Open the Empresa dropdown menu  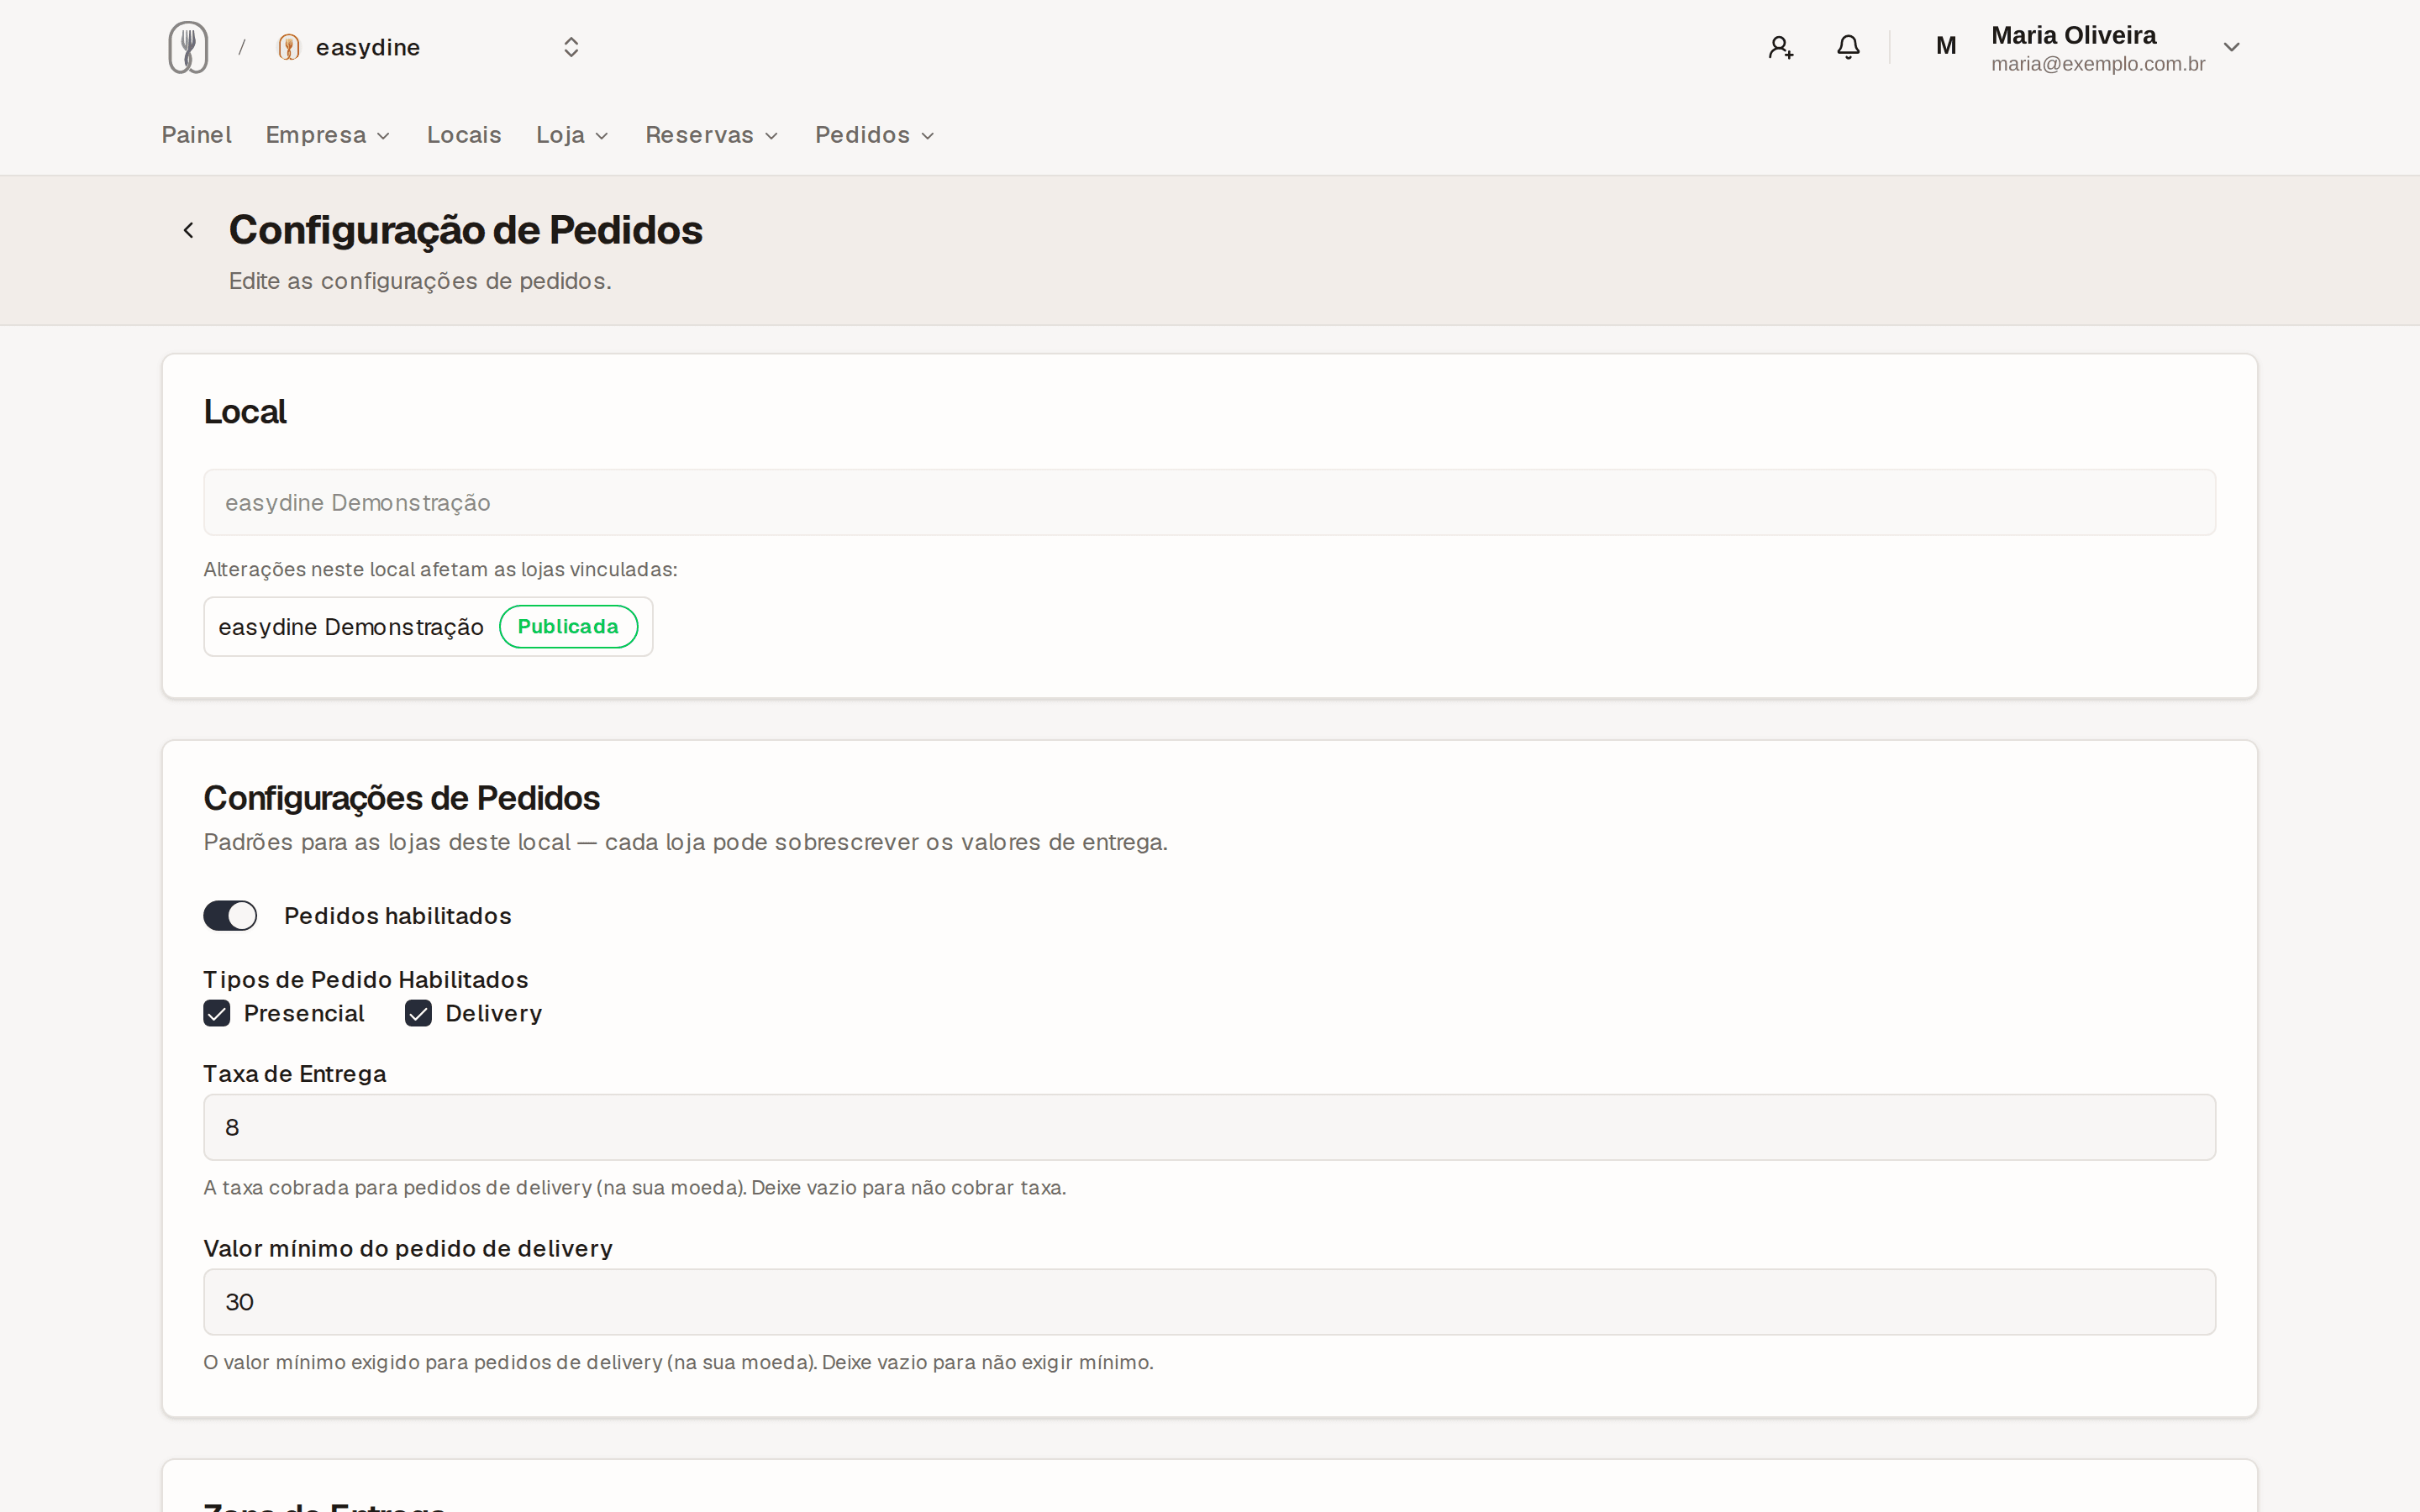[x=327, y=135]
